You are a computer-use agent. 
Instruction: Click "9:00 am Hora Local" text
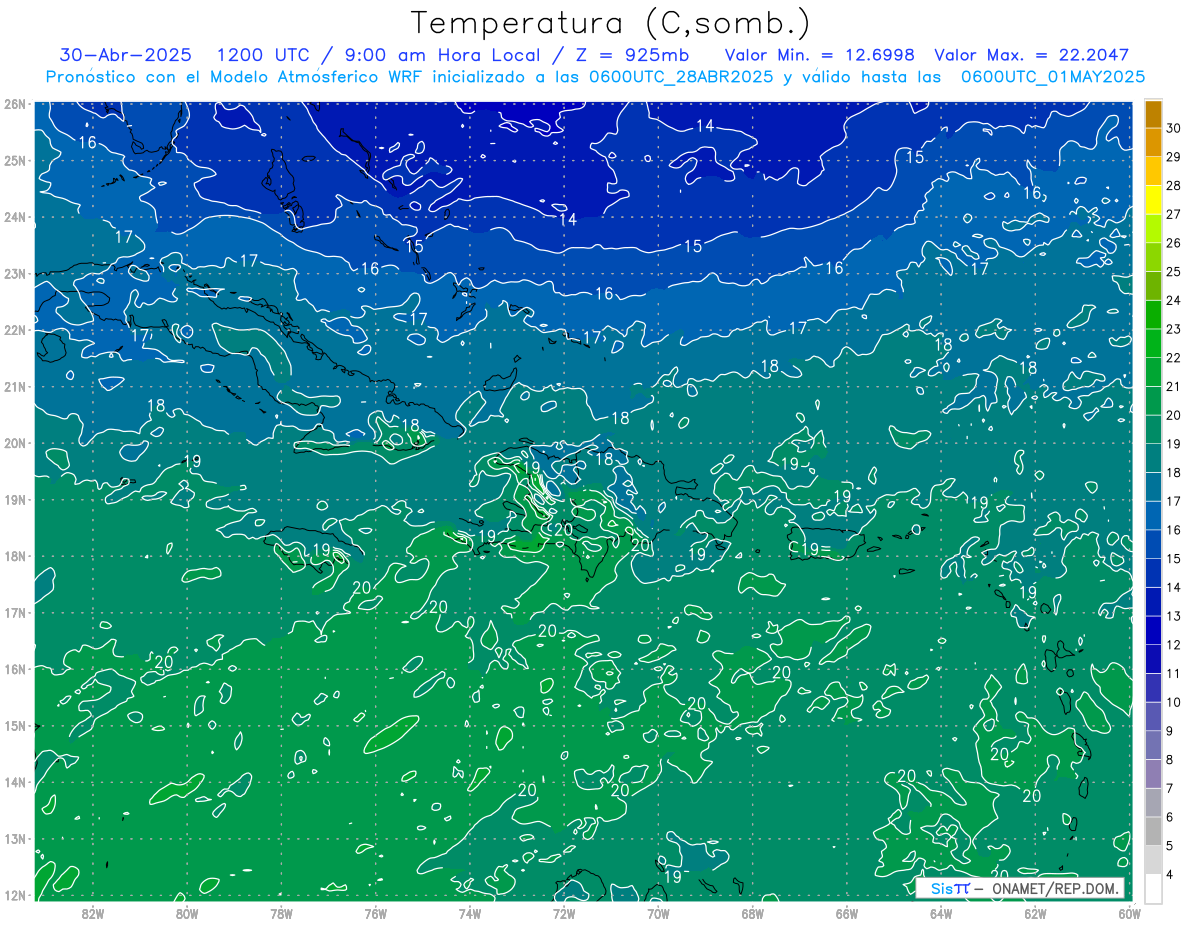point(445,55)
